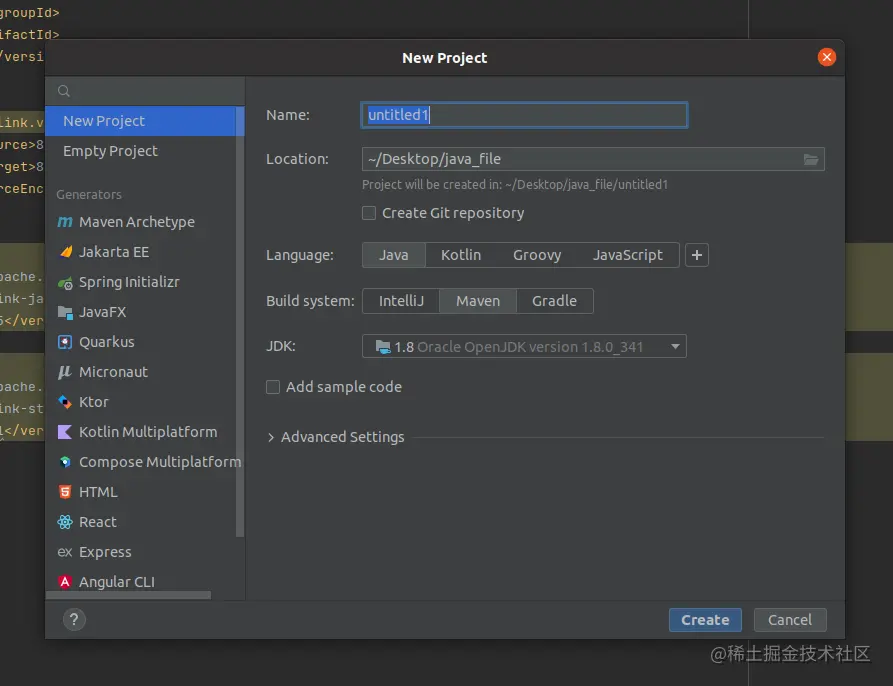Open help with the question mark button
Viewport: 893px width, 686px height.
(x=74, y=620)
